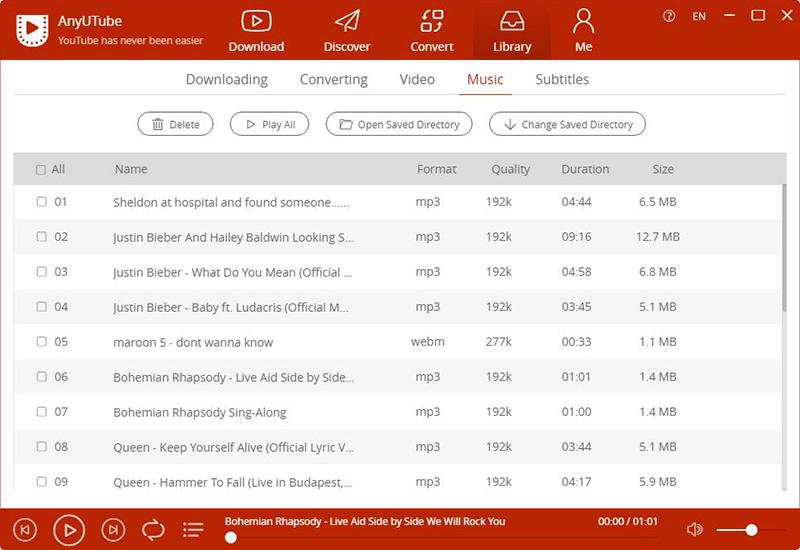800x550 pixels.
Task: Select 'maroon 5 - dont wanna know' track
Action: (x=193, y=342)
